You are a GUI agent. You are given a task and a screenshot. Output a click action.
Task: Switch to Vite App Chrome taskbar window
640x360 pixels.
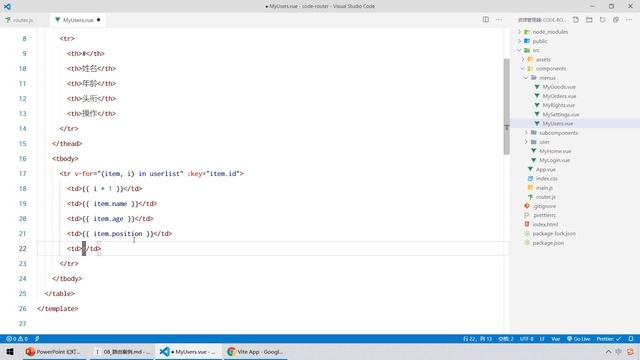255,352
